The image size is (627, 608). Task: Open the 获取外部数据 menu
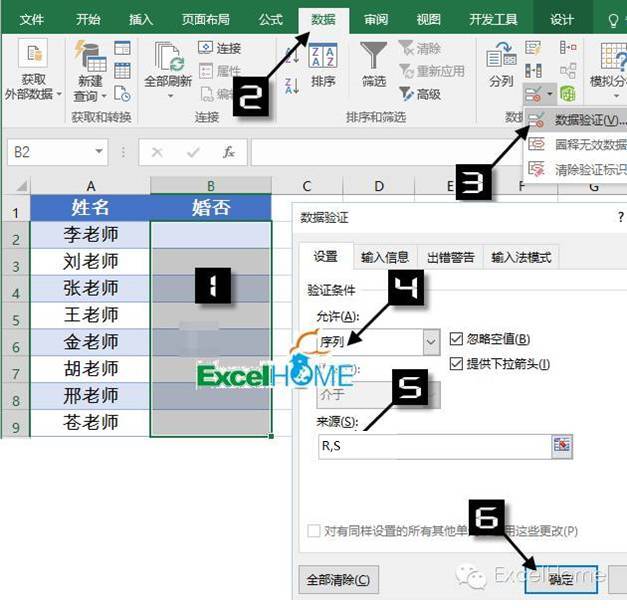pos(33,70)
